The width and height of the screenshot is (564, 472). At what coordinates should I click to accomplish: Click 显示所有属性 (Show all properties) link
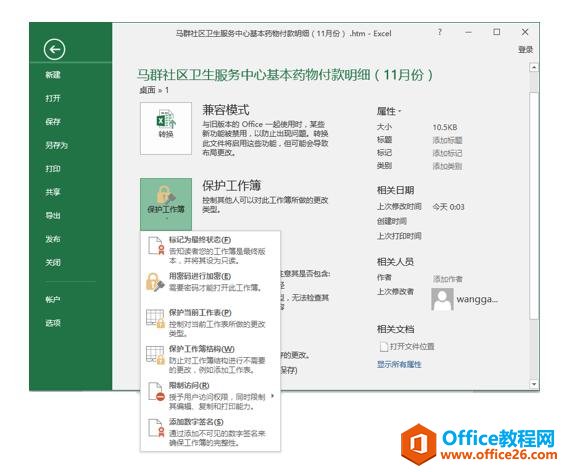pos(399,364)
